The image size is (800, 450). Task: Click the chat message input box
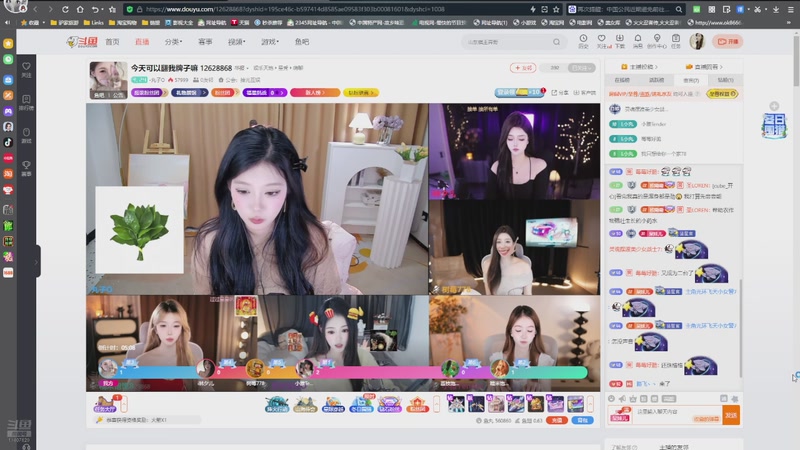[677, 414]
